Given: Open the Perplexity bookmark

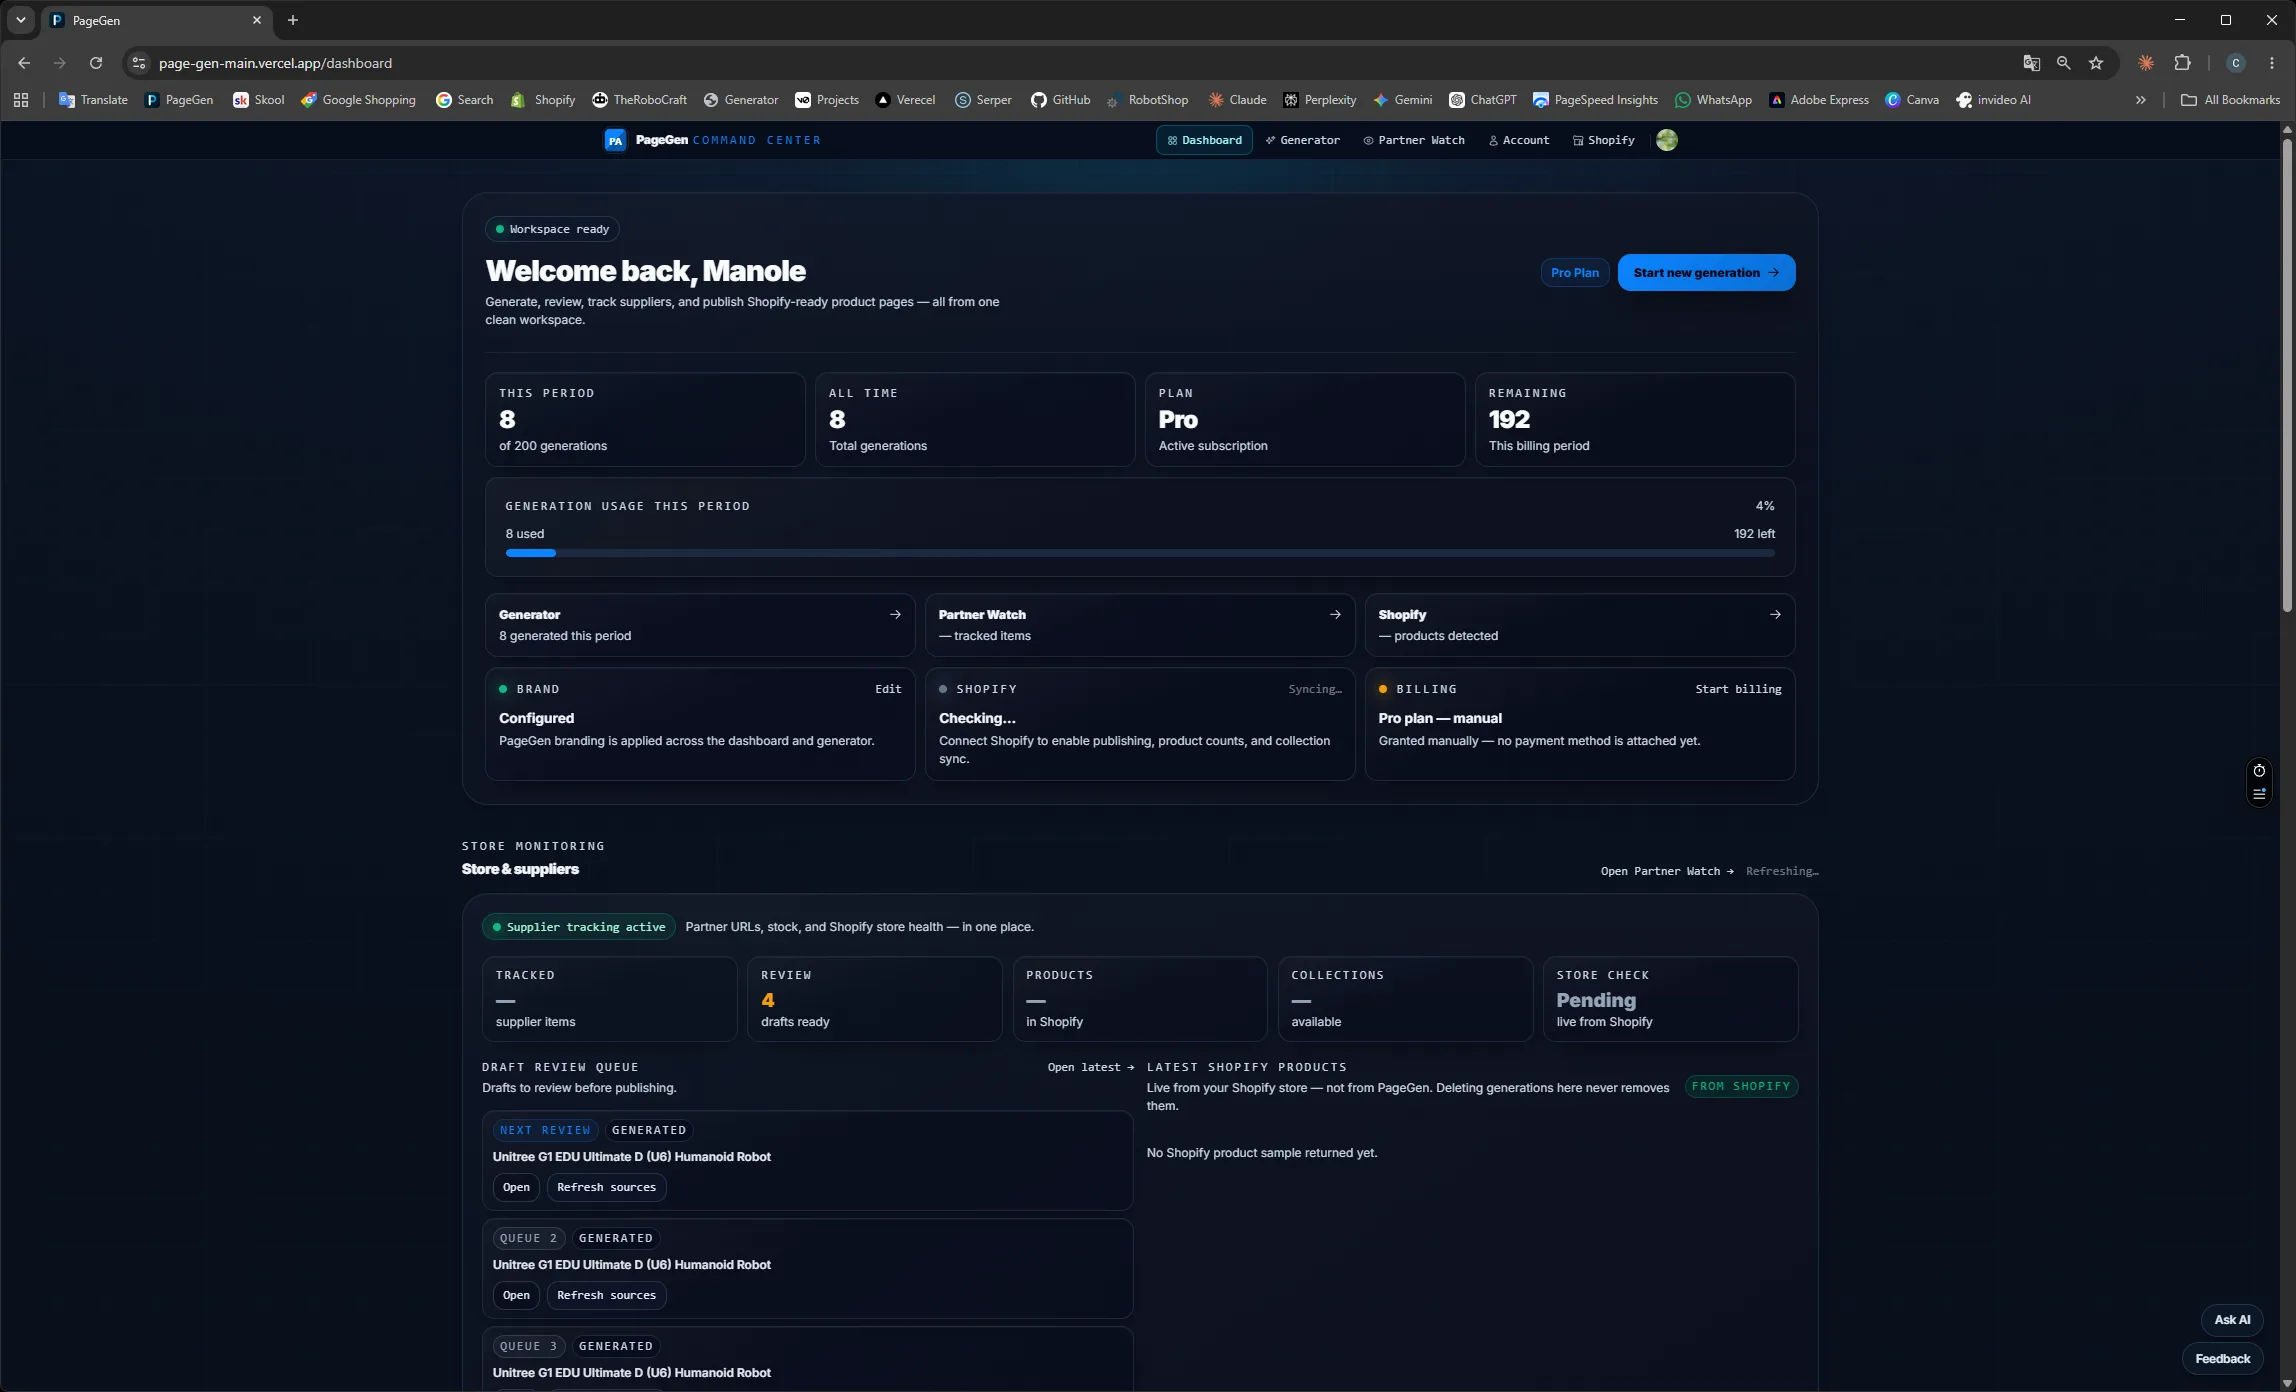Looking at the screenshot, I should pos(1320,100).
